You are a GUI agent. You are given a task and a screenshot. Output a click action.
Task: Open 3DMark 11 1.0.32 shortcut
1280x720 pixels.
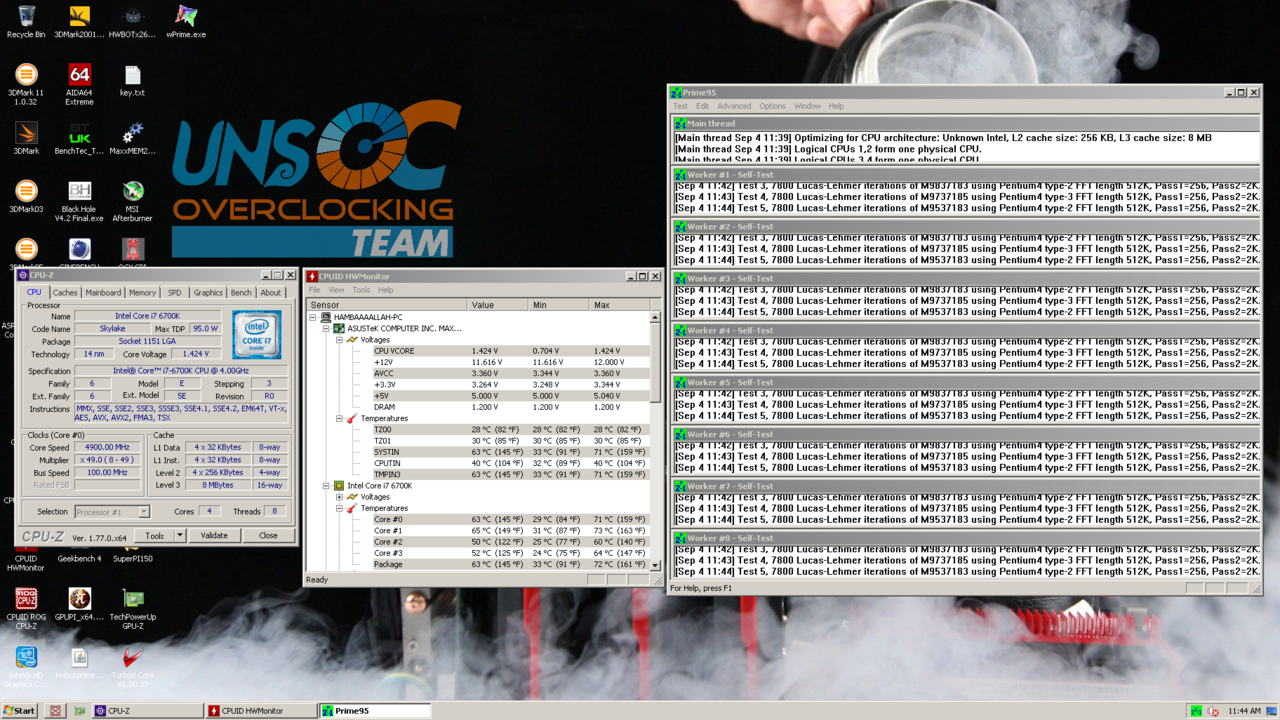[x=26, y=84]
